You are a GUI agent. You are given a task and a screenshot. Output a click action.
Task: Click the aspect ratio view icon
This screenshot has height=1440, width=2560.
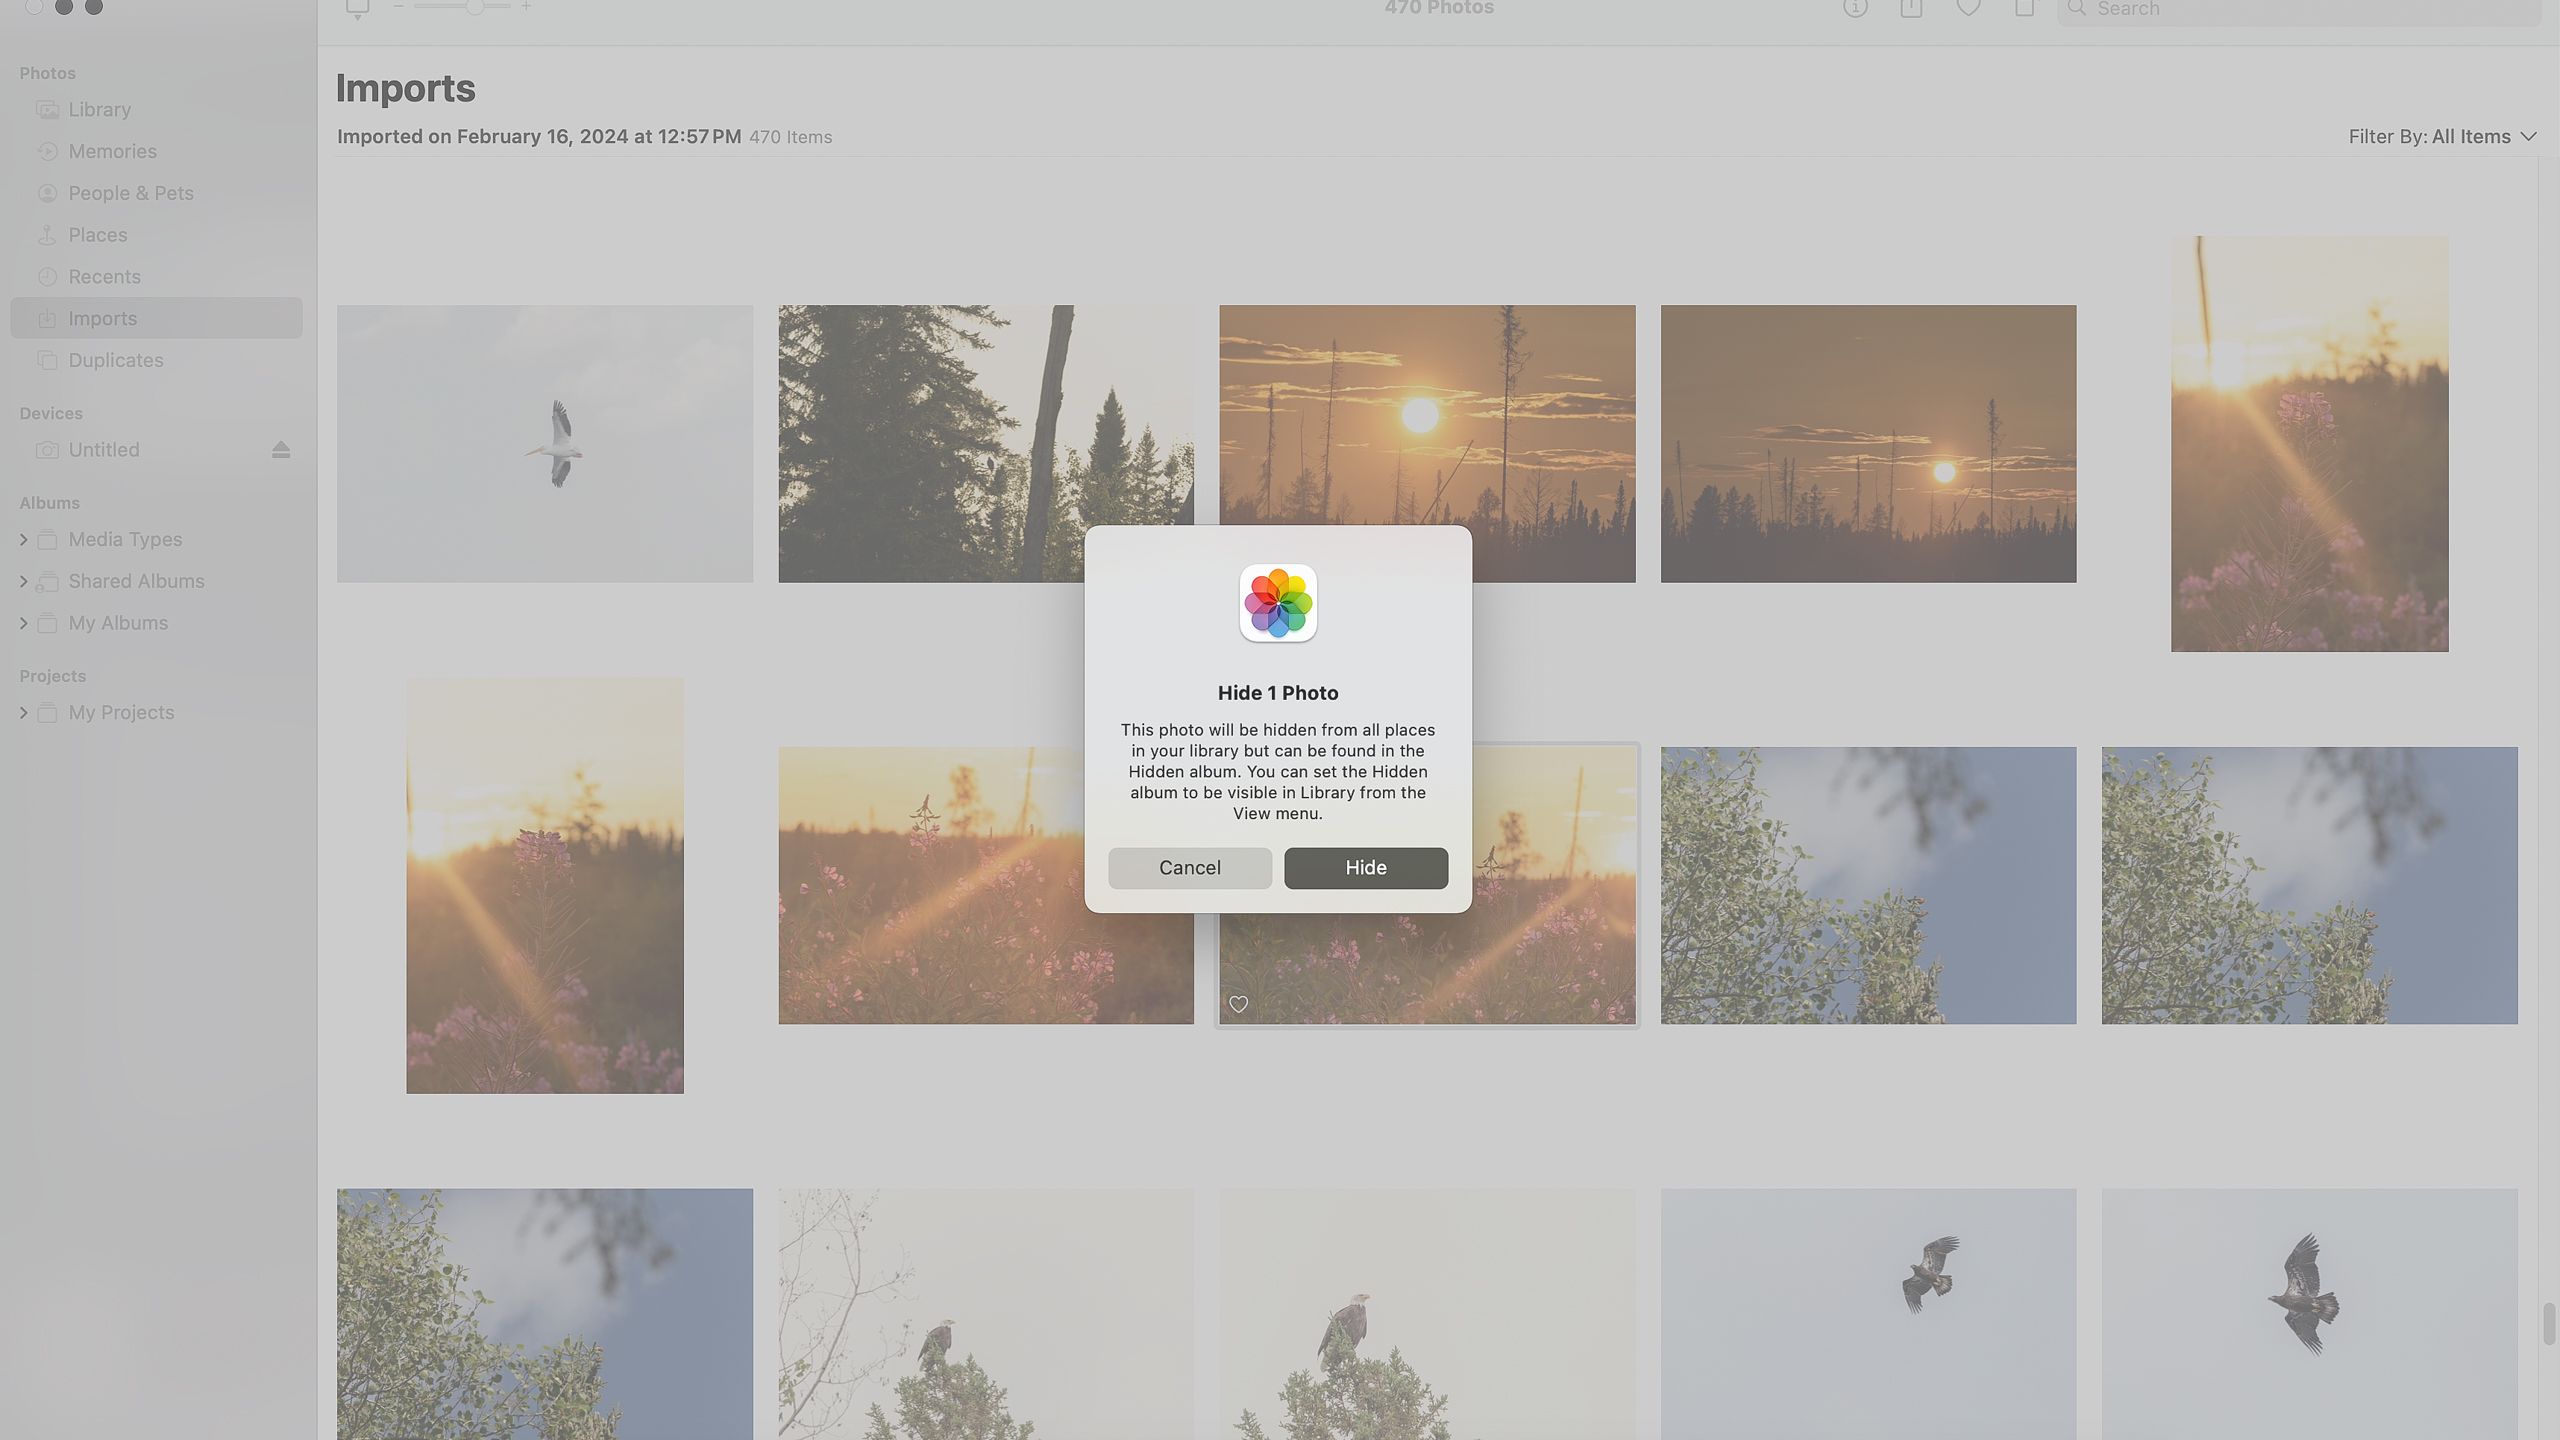pos(357,9)
